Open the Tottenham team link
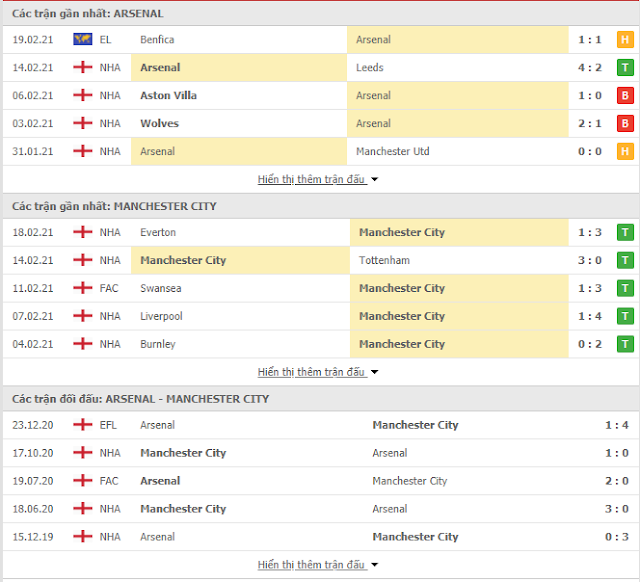640x582 pixels. click(384, 260)
